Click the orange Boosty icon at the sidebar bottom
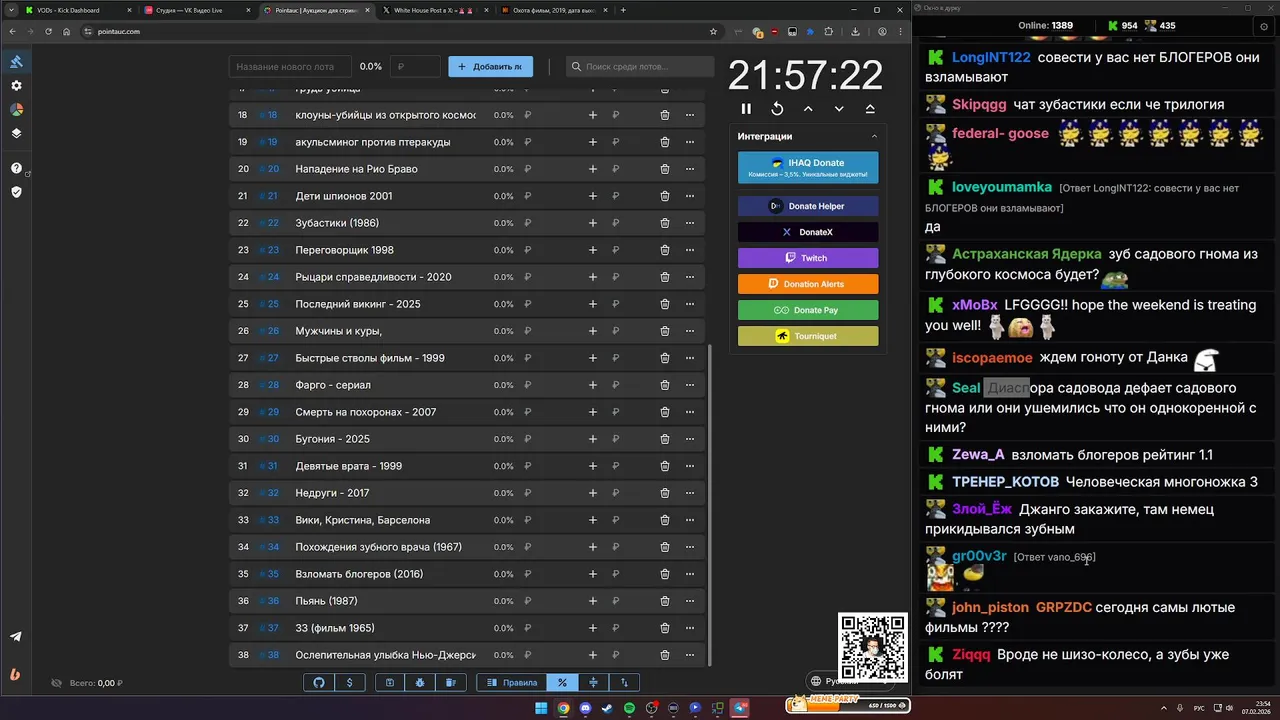This screenshot has width=1280, height=720. [15, 674]
